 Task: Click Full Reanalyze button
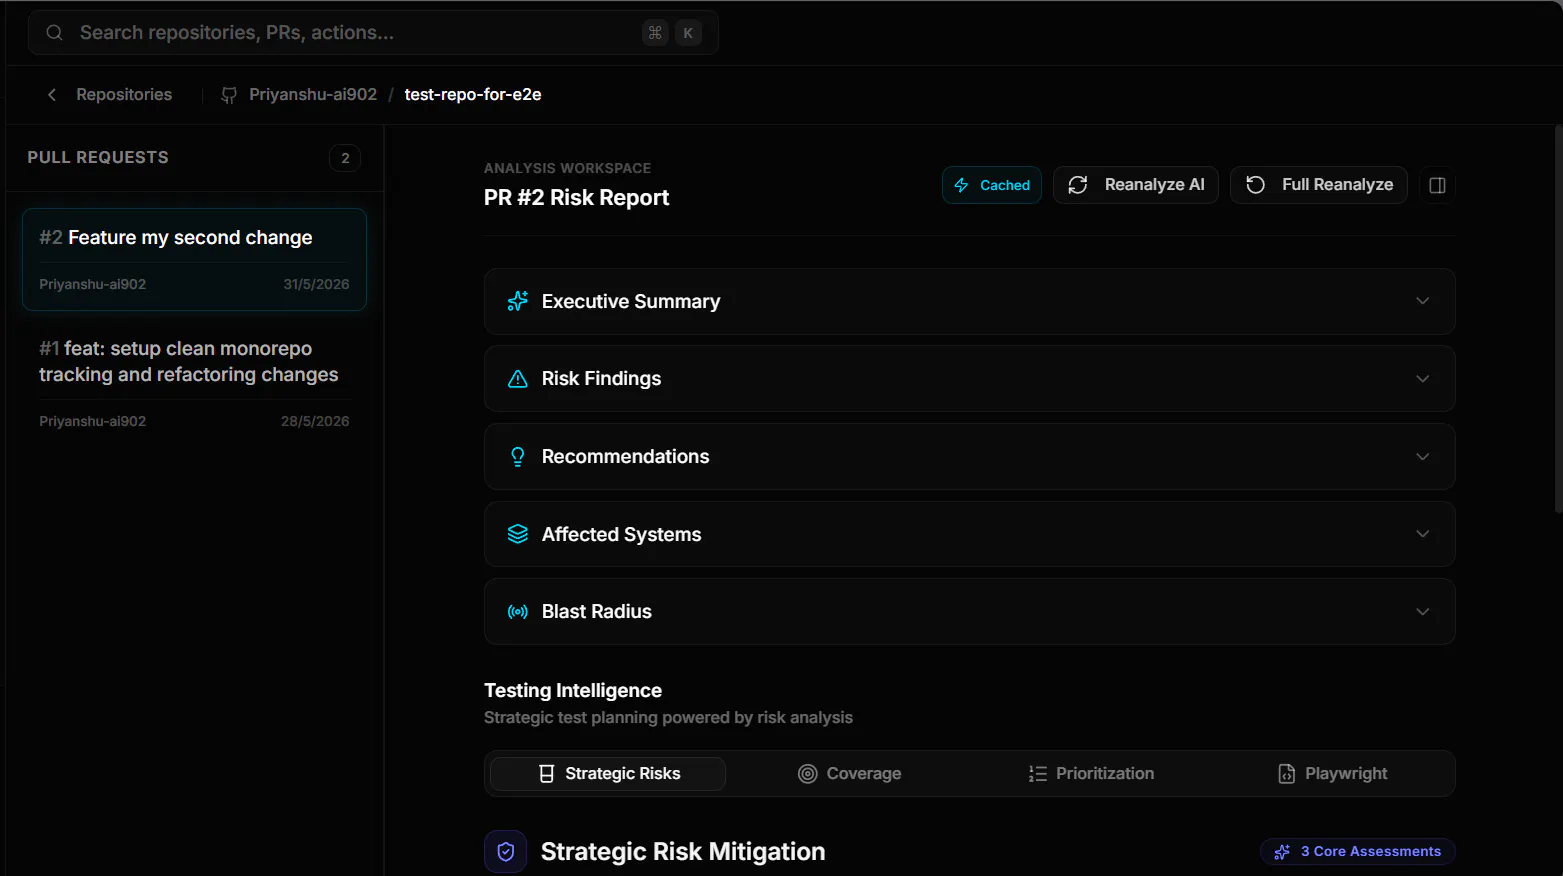coord(1319,185)
